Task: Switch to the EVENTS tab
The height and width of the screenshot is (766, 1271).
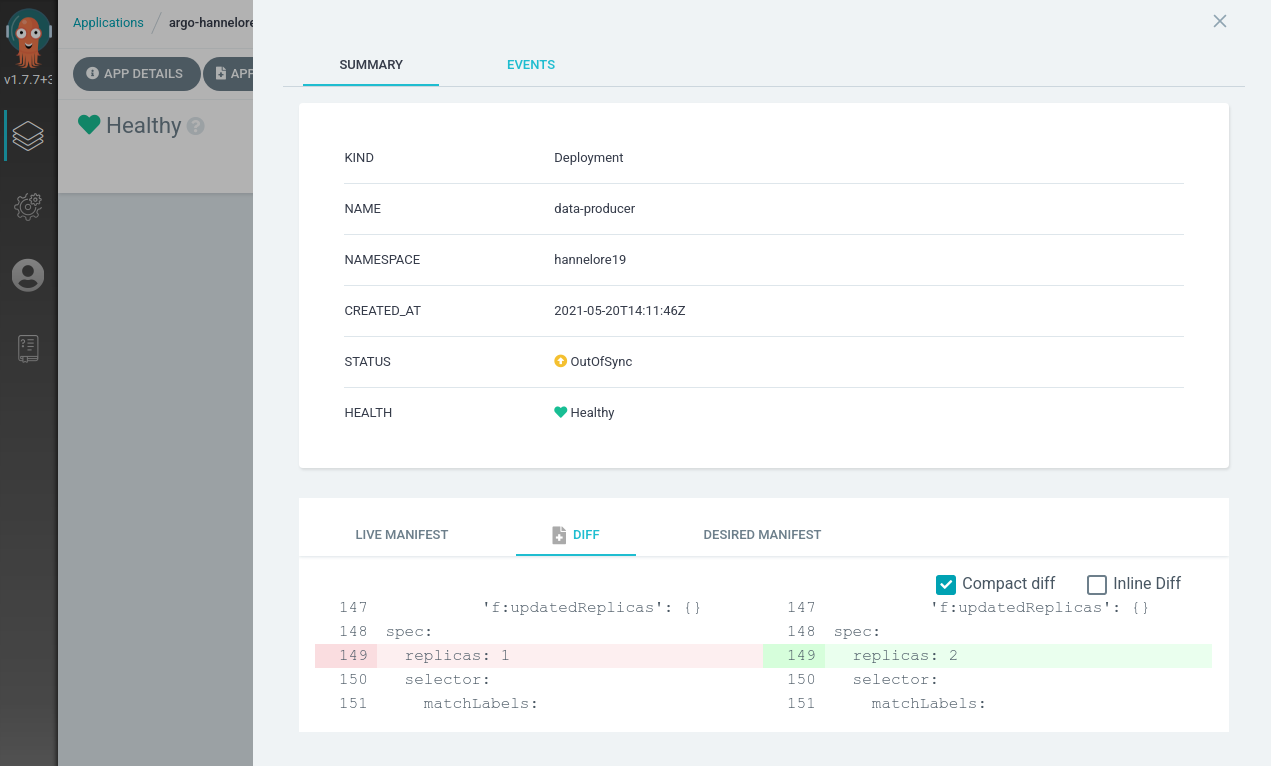Action: (531, 64)
